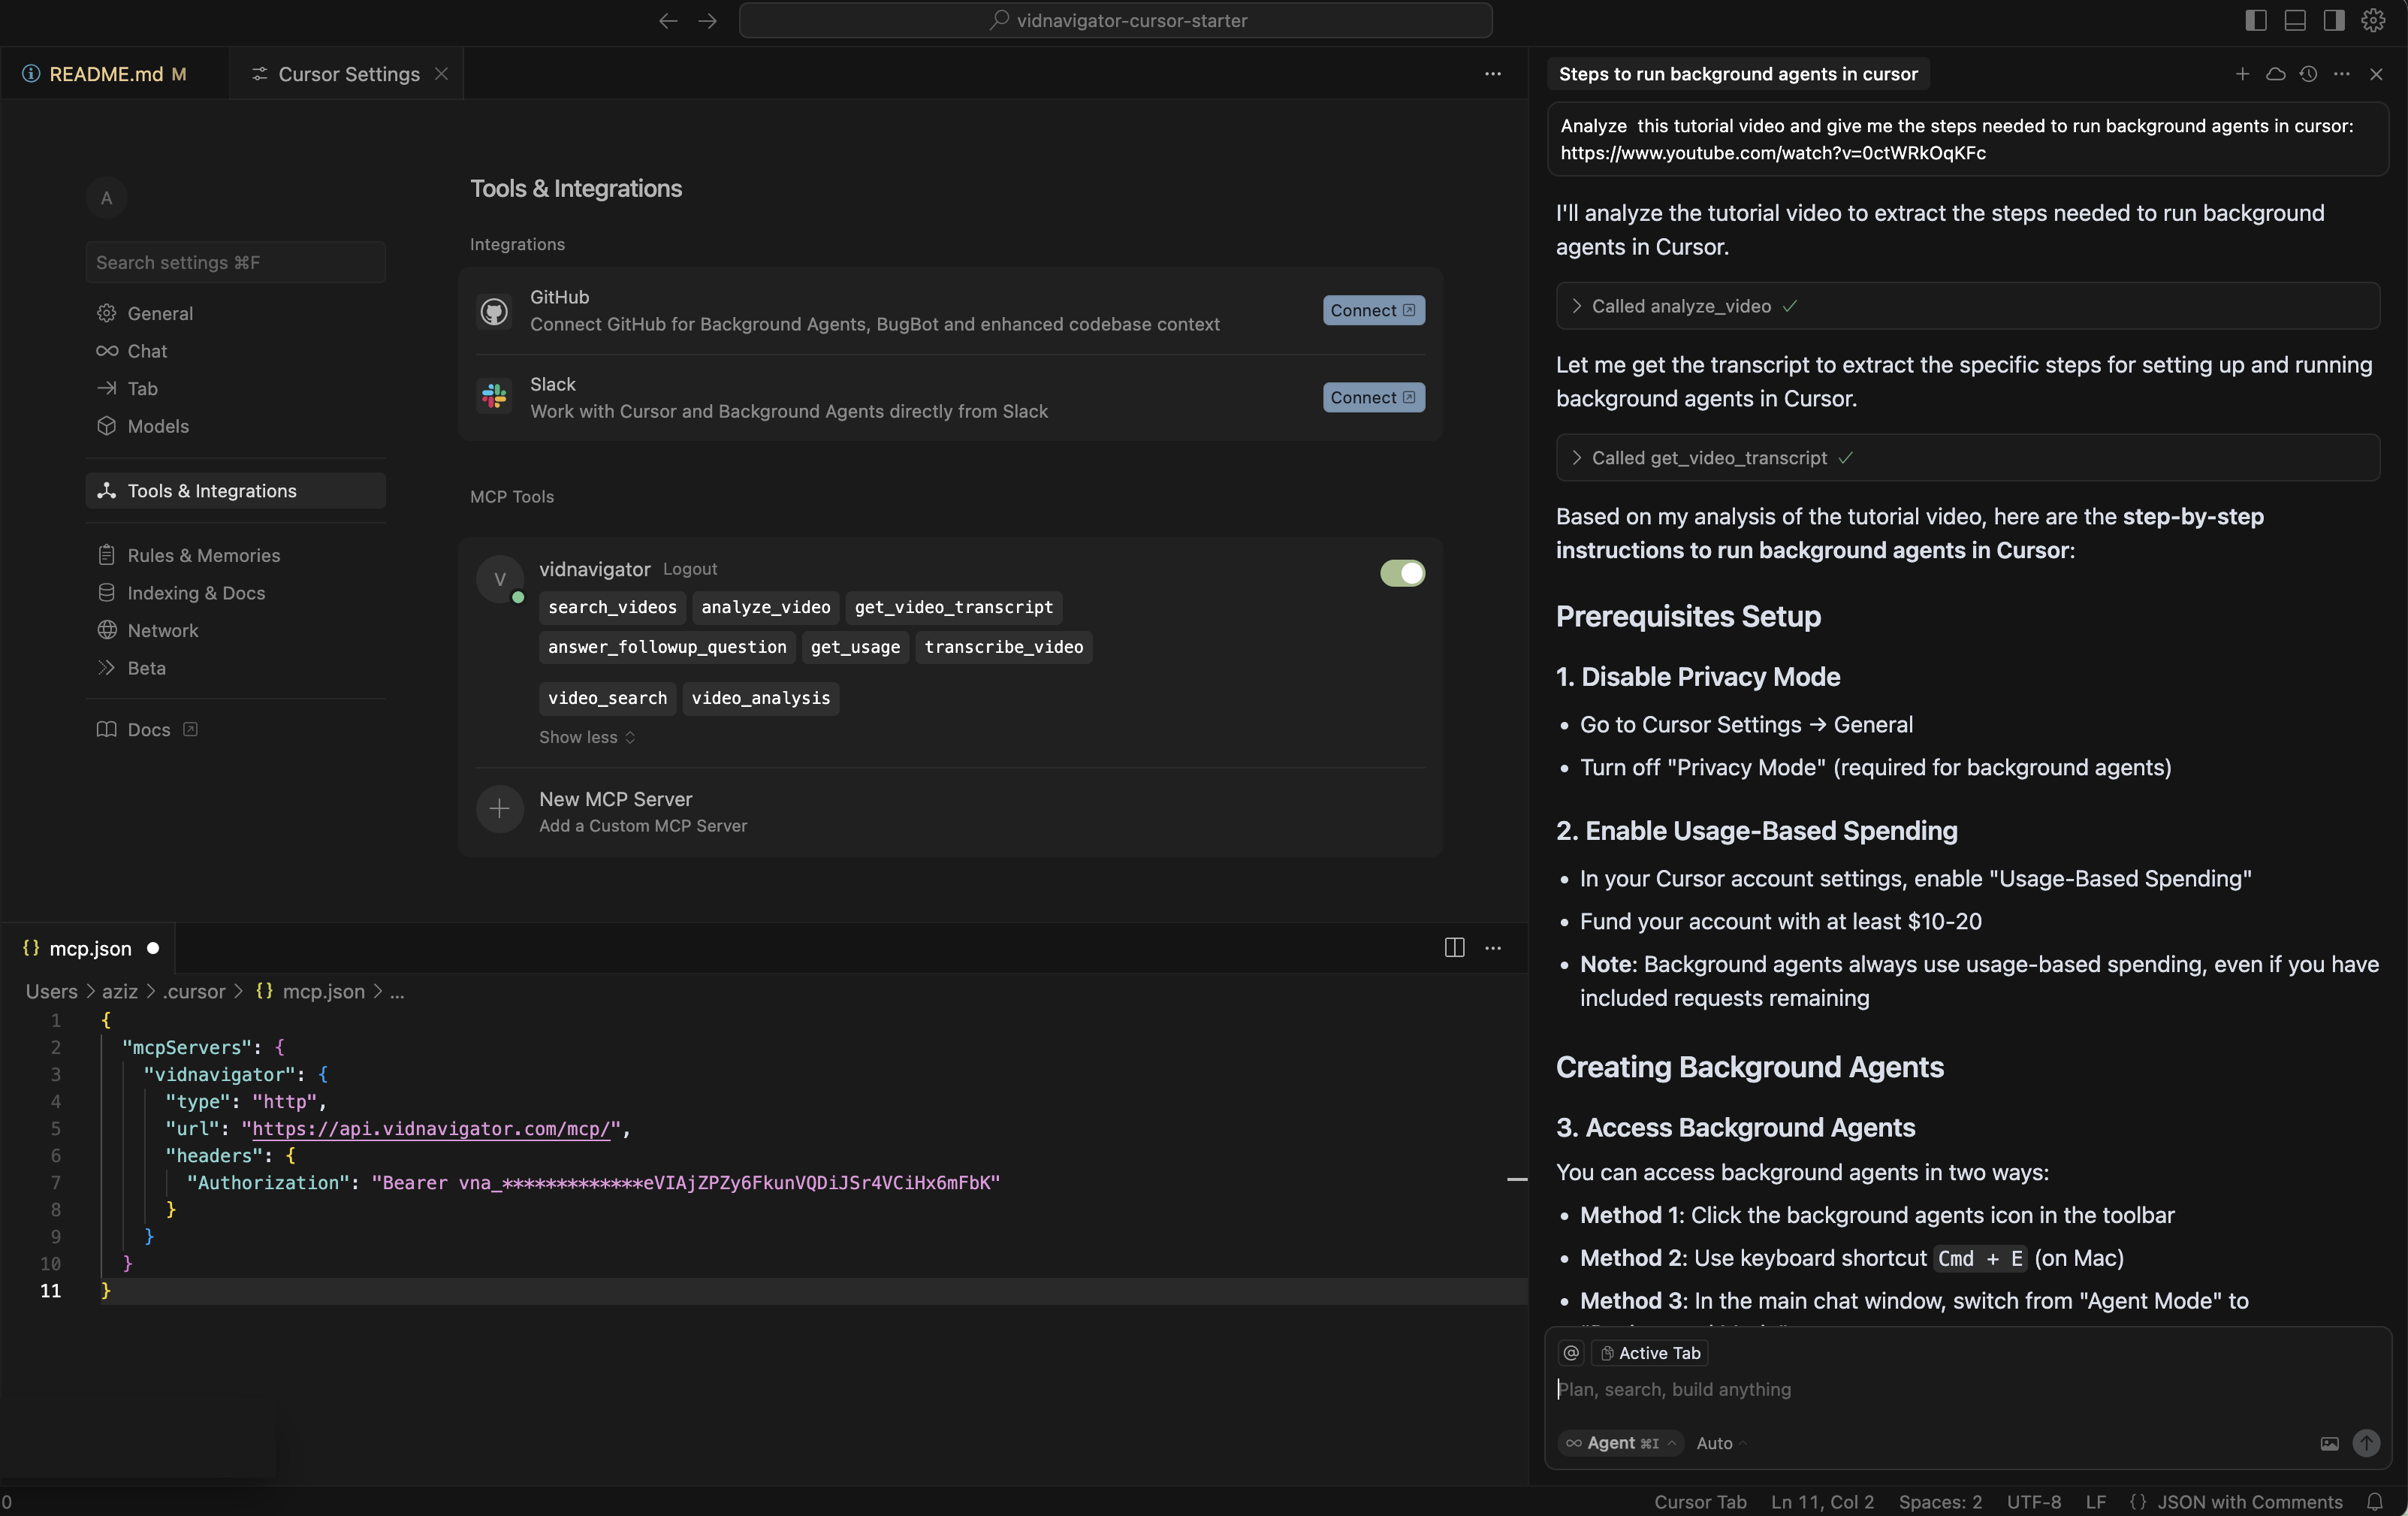Click New MCP Server
The height and width of the screenshot is (1516, 2408).
[951, 811]
